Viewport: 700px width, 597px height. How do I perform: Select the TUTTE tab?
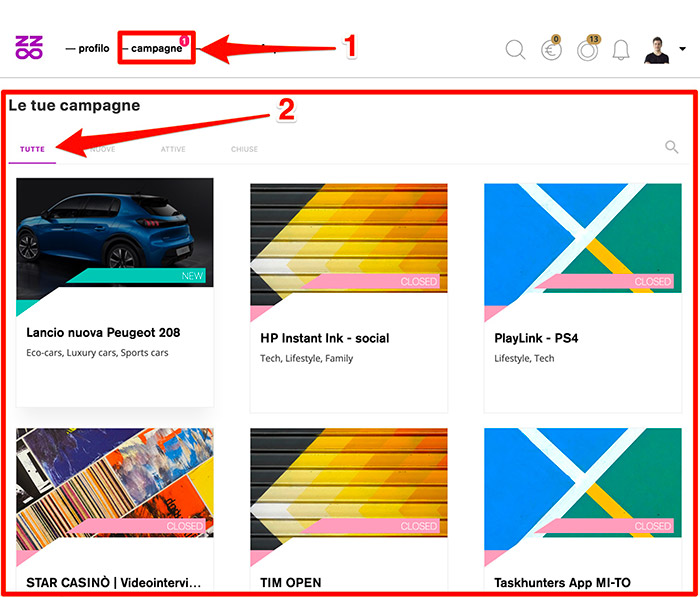pos(32,149)
